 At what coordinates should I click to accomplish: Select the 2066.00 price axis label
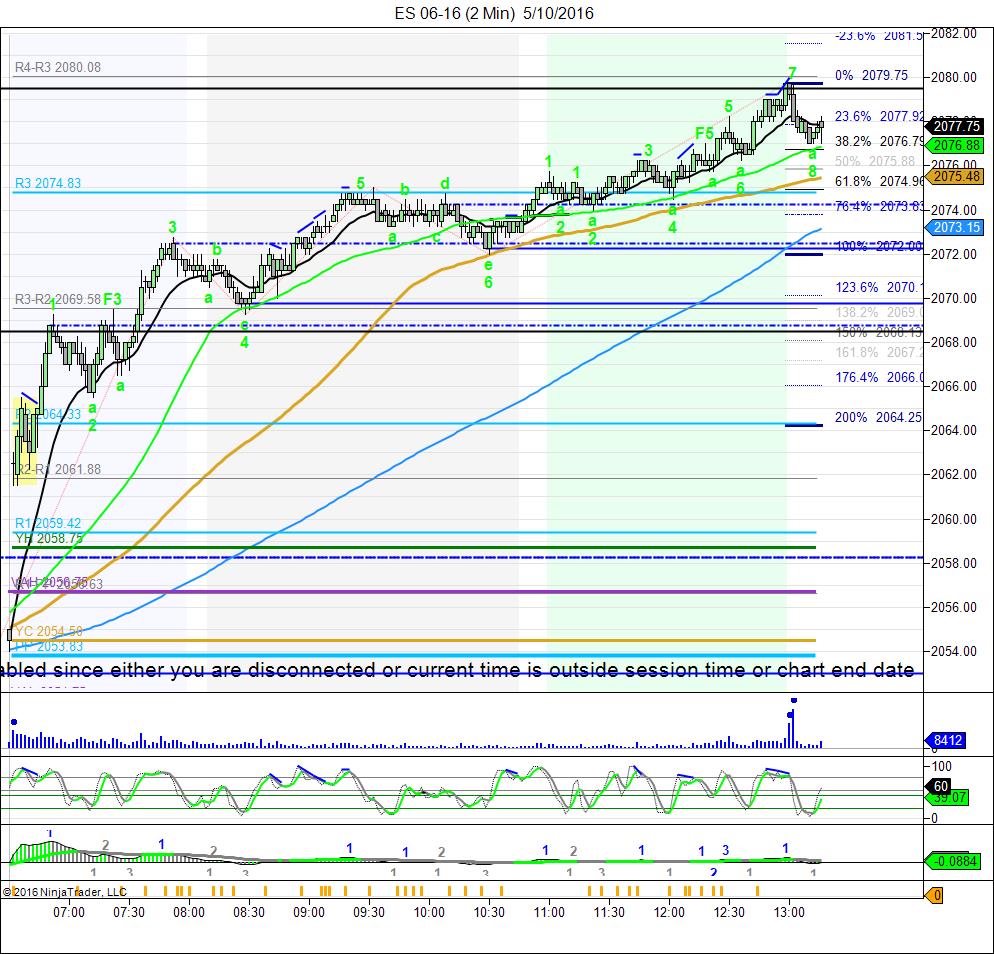point(954,386)
